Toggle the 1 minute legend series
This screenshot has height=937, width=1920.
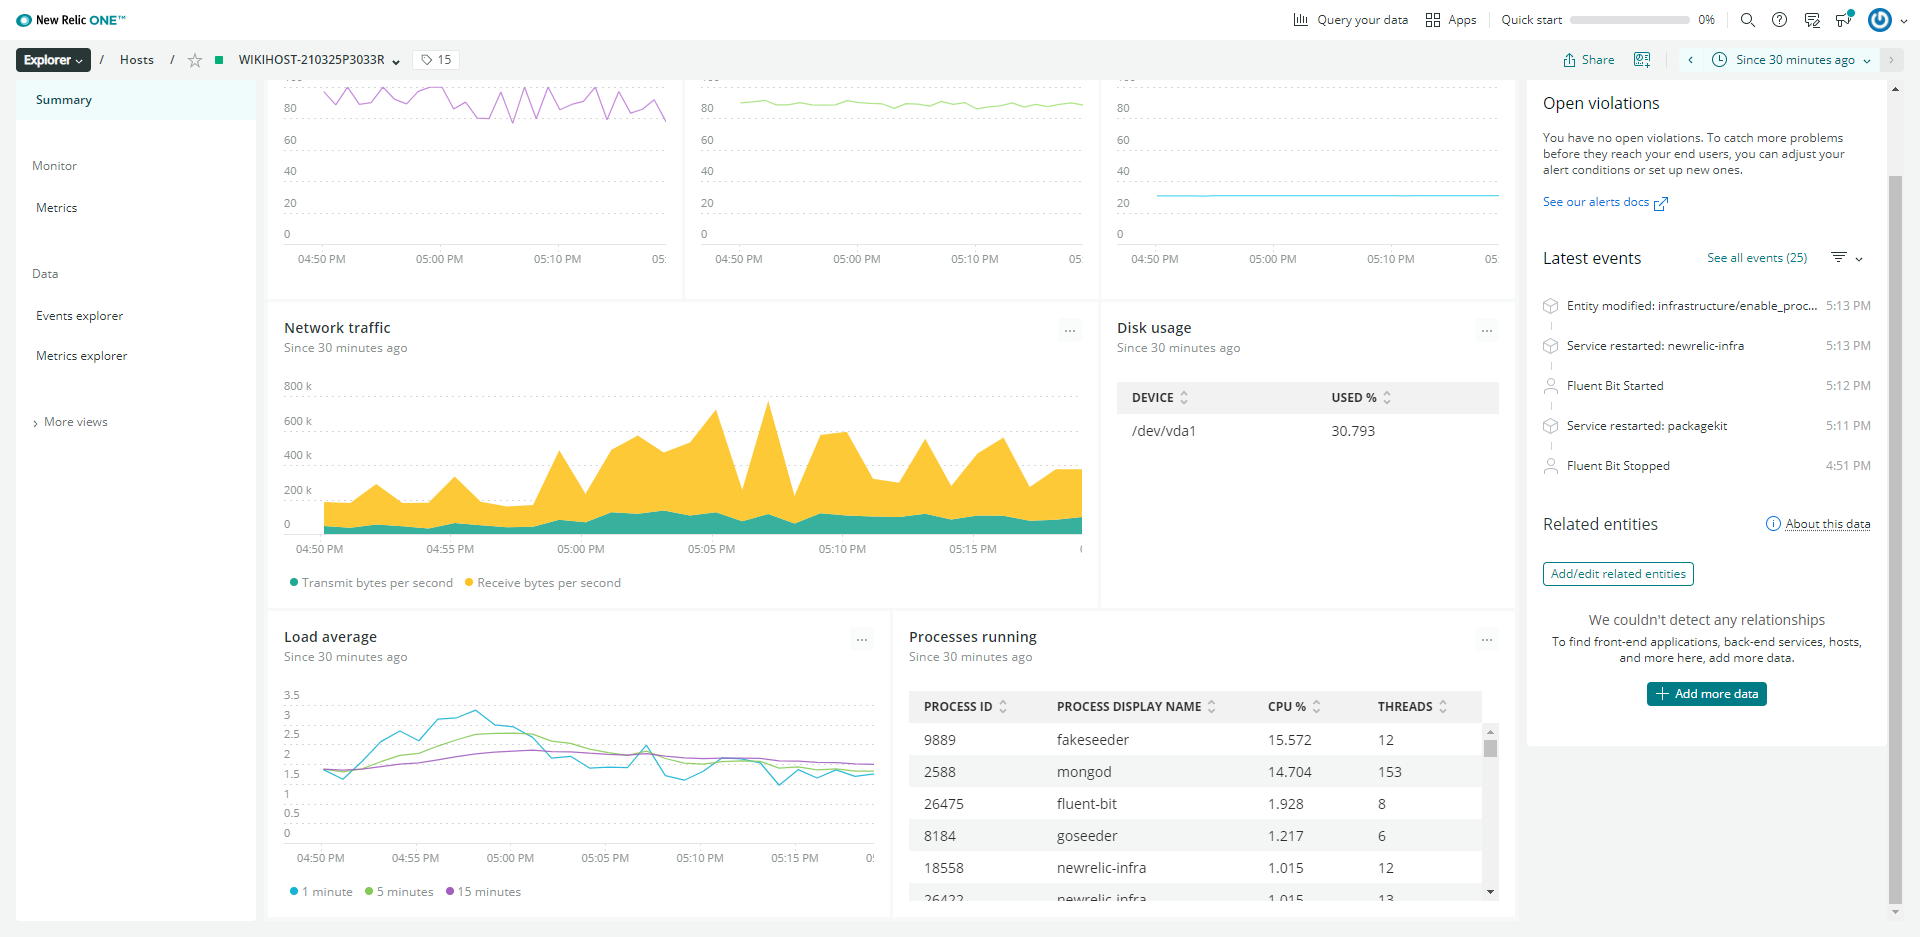click(321, 892)
